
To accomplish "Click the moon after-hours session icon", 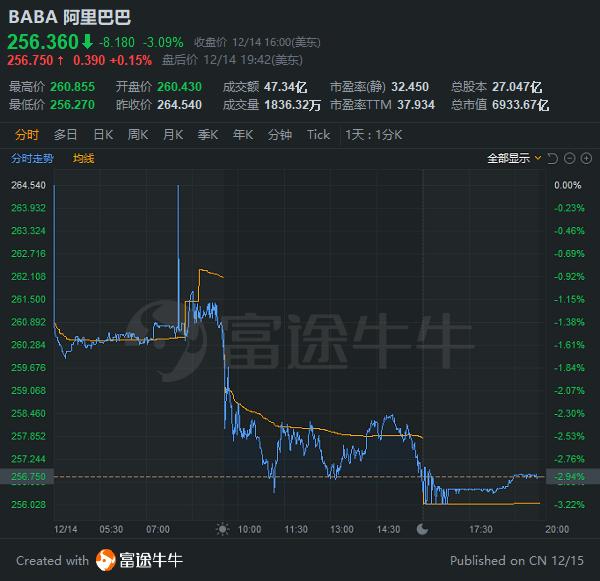I will point(423,529).
